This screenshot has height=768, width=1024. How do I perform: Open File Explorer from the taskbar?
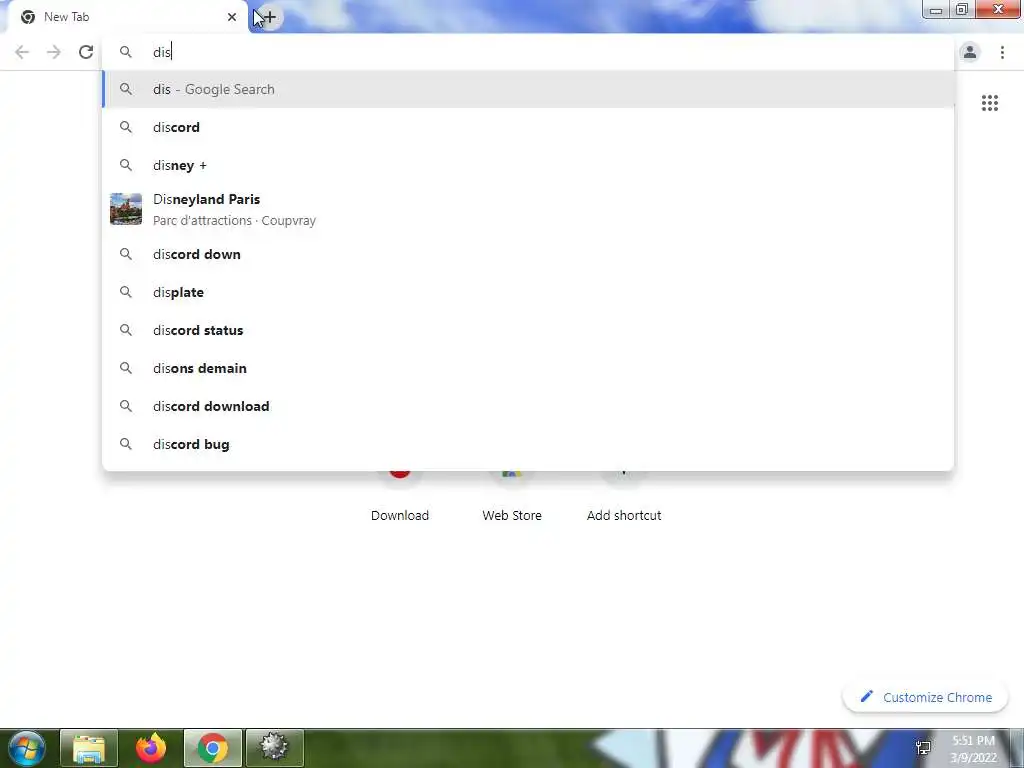[89, 748]
